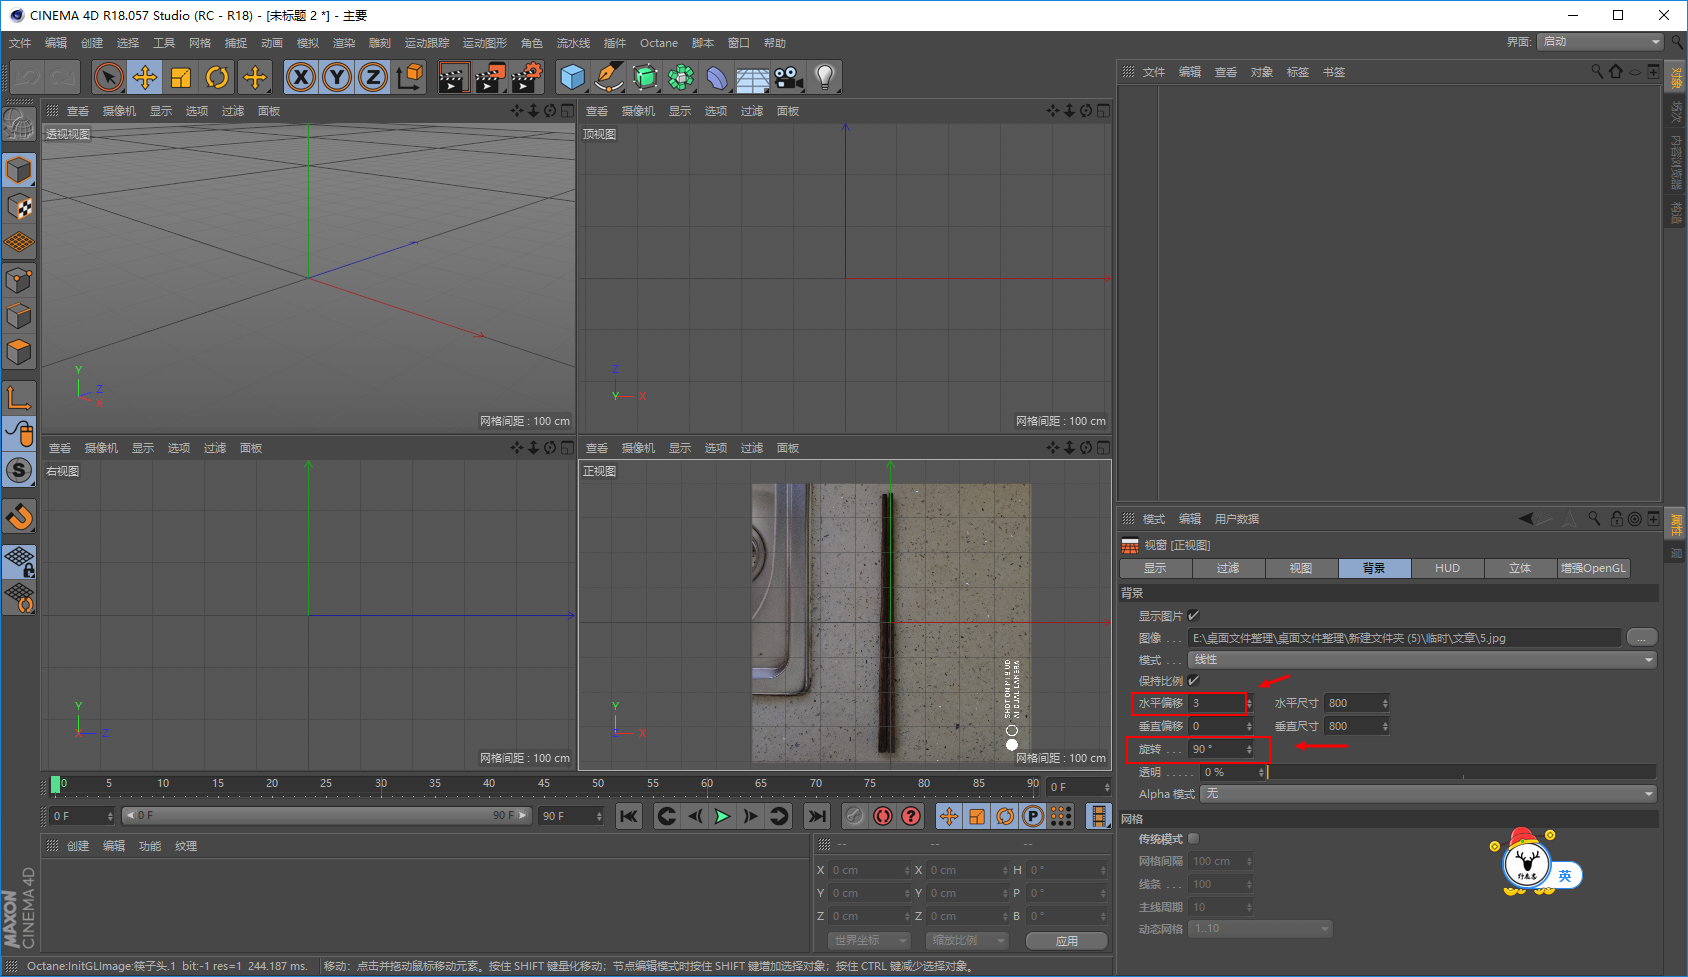Click the Camera object icon
The width and height of the screenshot is (1688, 977).
(x=788, y=77)
